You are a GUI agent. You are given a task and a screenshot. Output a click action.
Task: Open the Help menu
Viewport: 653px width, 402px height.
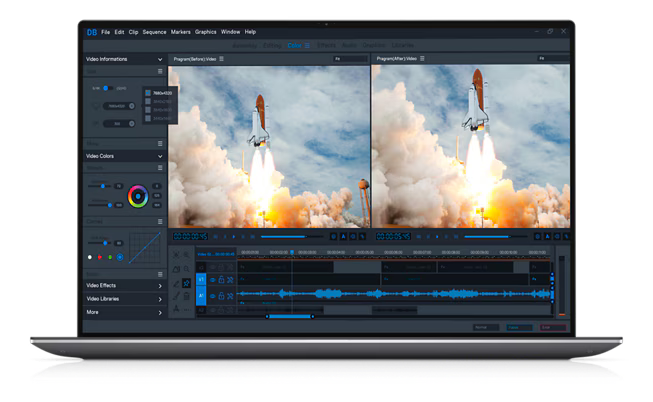[x=250, y=32]
